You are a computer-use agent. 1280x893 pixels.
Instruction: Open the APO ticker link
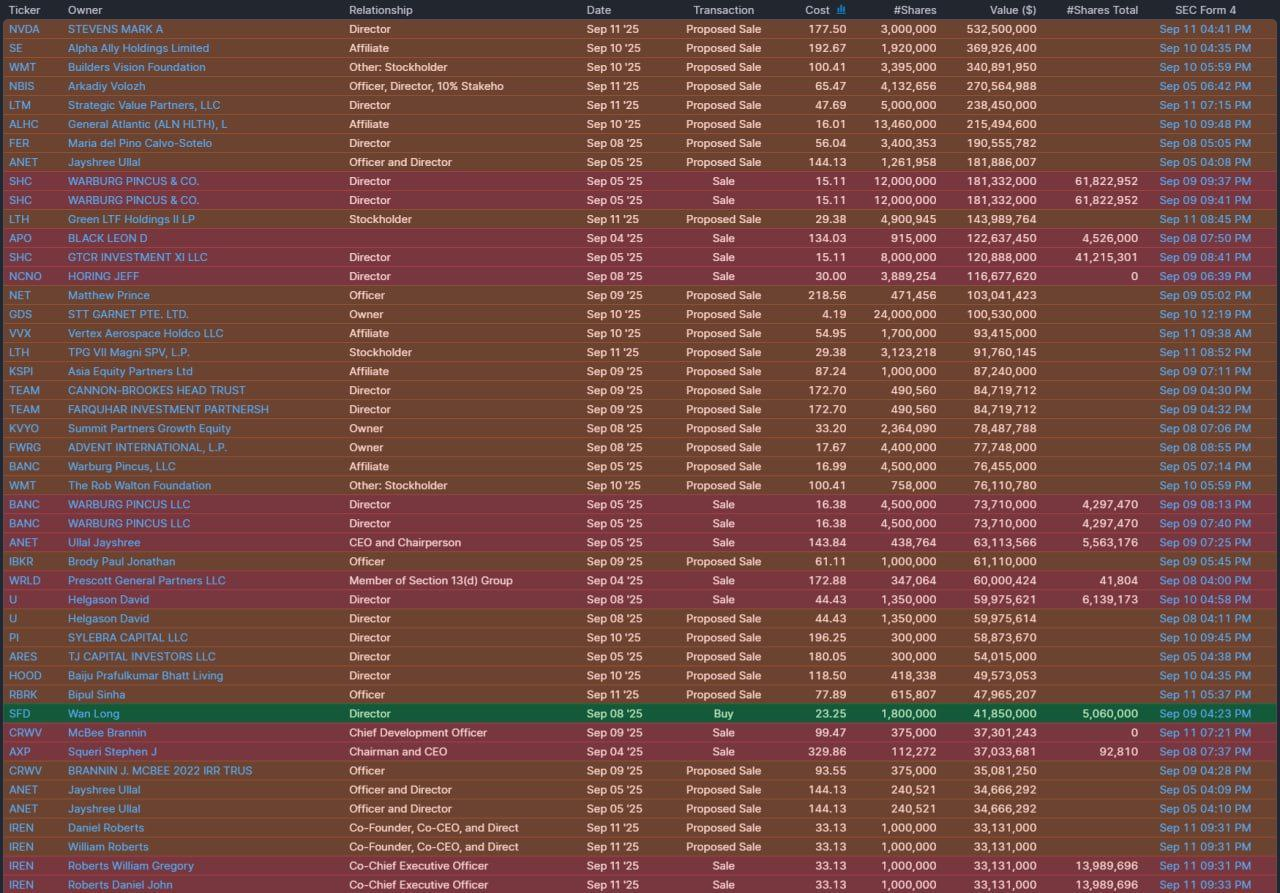point(20,238)
